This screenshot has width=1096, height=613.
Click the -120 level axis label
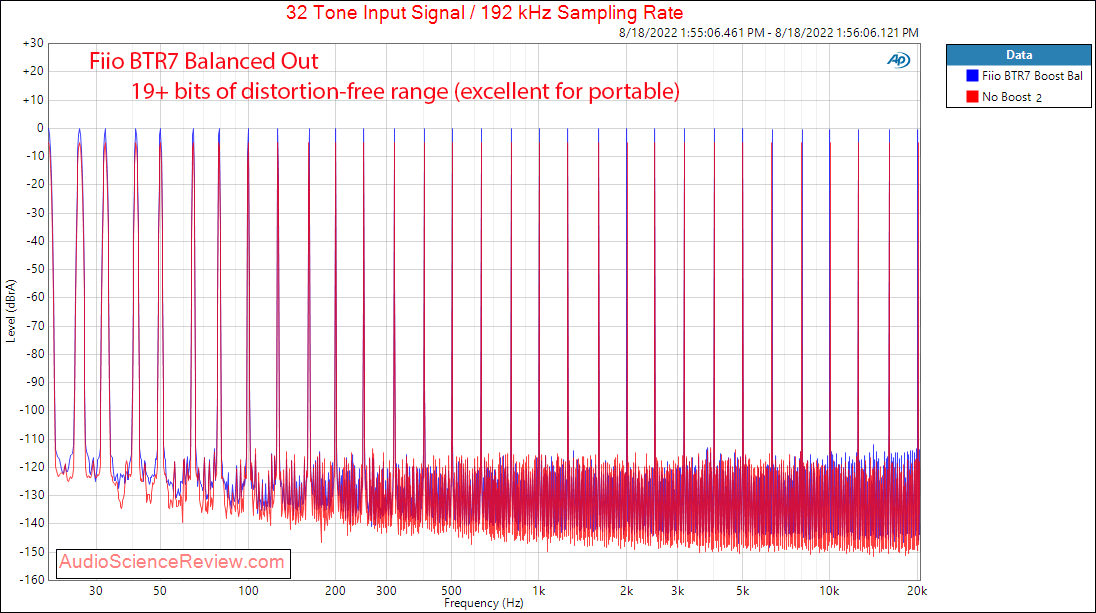(32, 466)
